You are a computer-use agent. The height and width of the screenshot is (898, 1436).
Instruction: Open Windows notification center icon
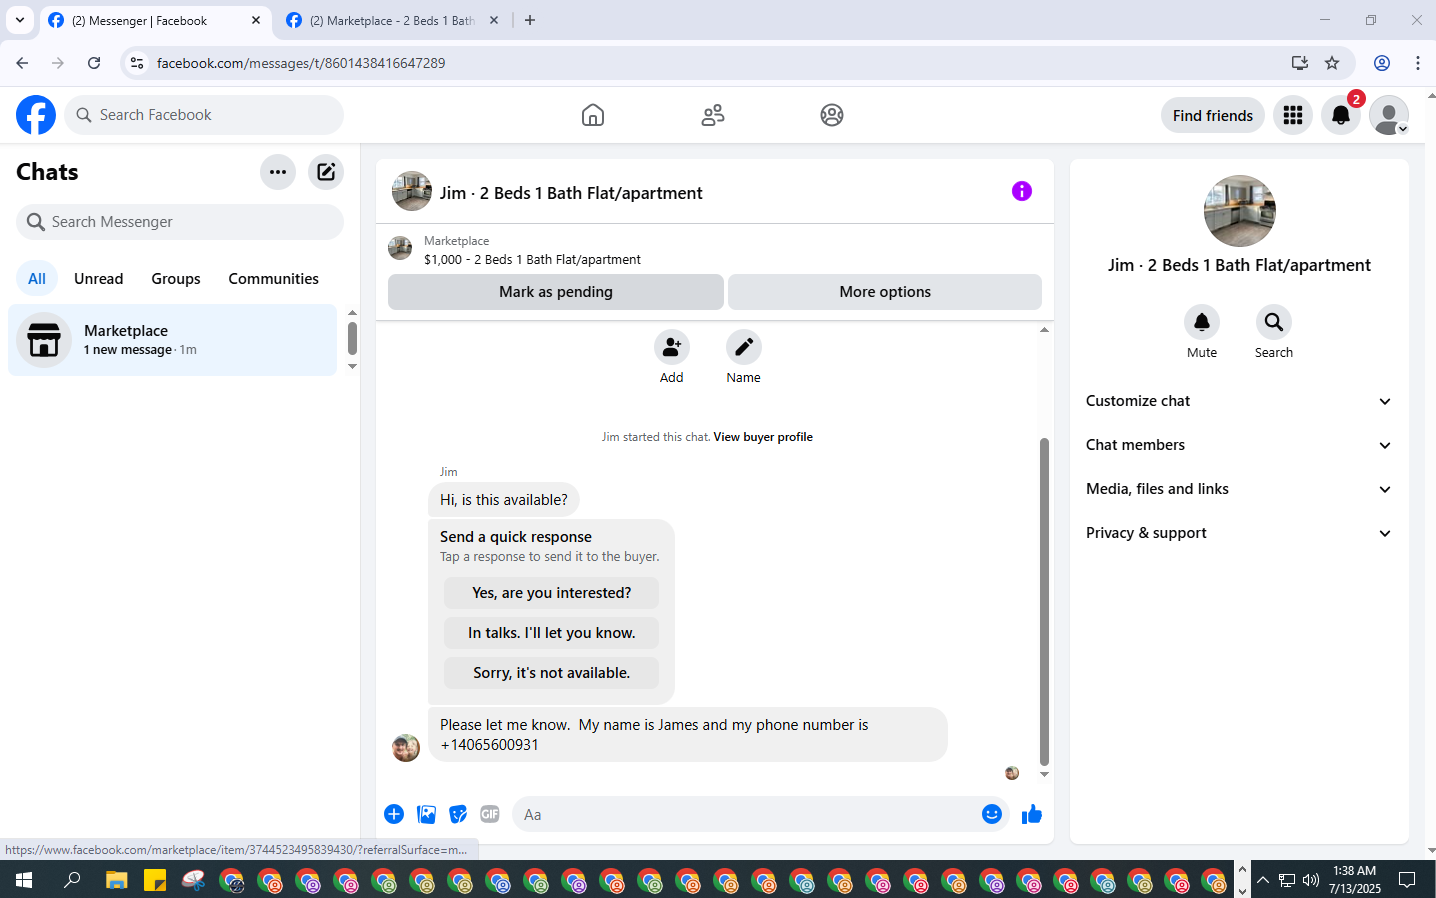pos(1407,880)
